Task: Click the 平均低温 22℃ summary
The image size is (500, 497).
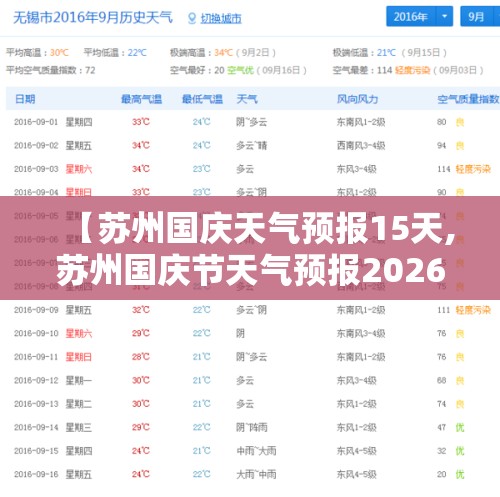Action: point(115,53)
